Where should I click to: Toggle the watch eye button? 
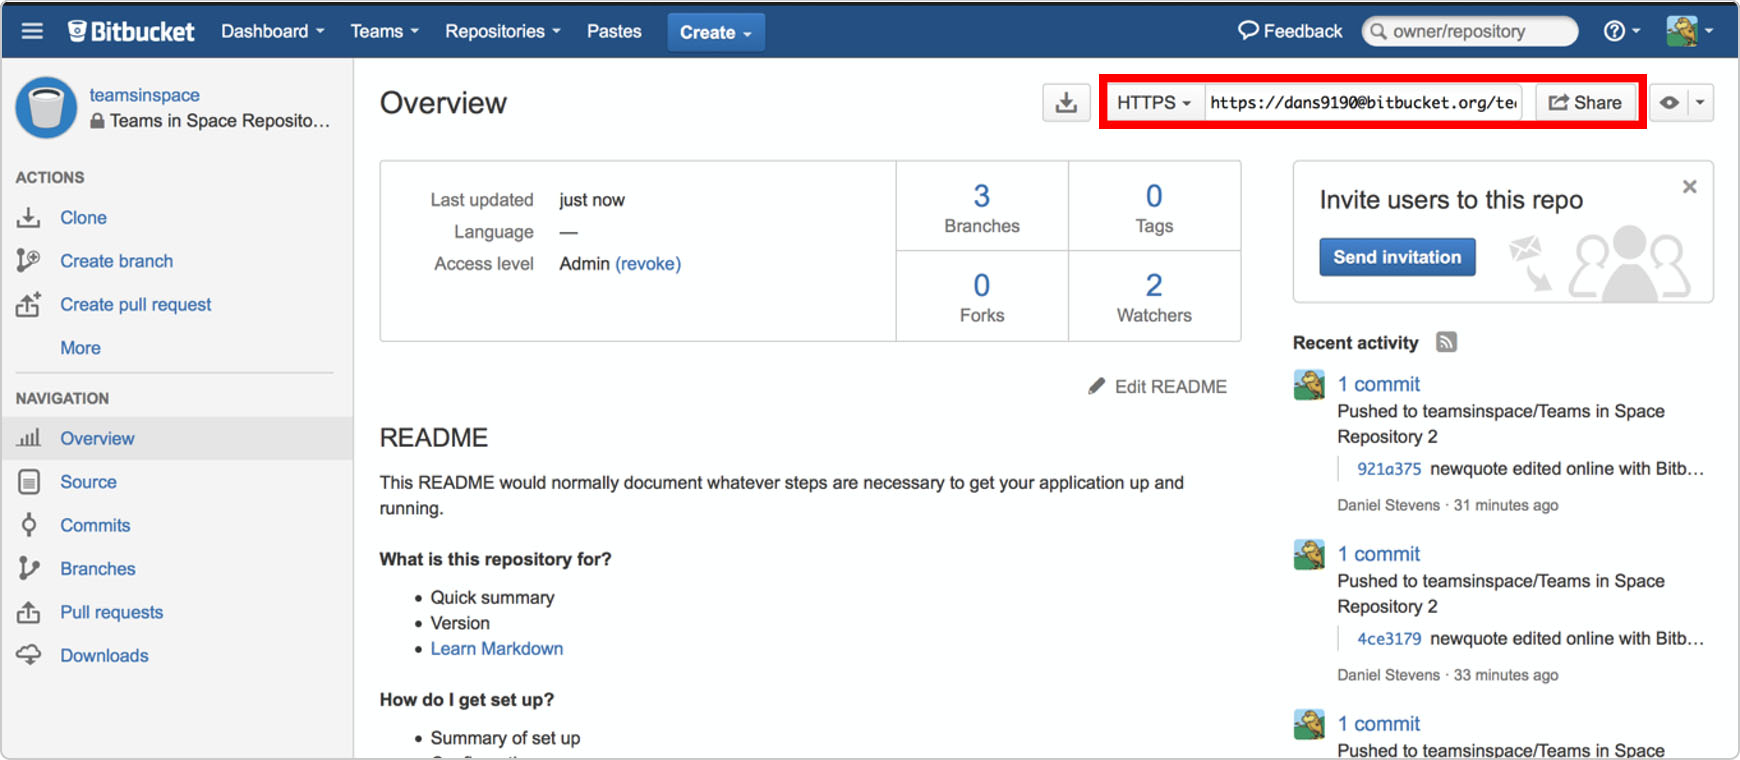(x=1669, y=102)
